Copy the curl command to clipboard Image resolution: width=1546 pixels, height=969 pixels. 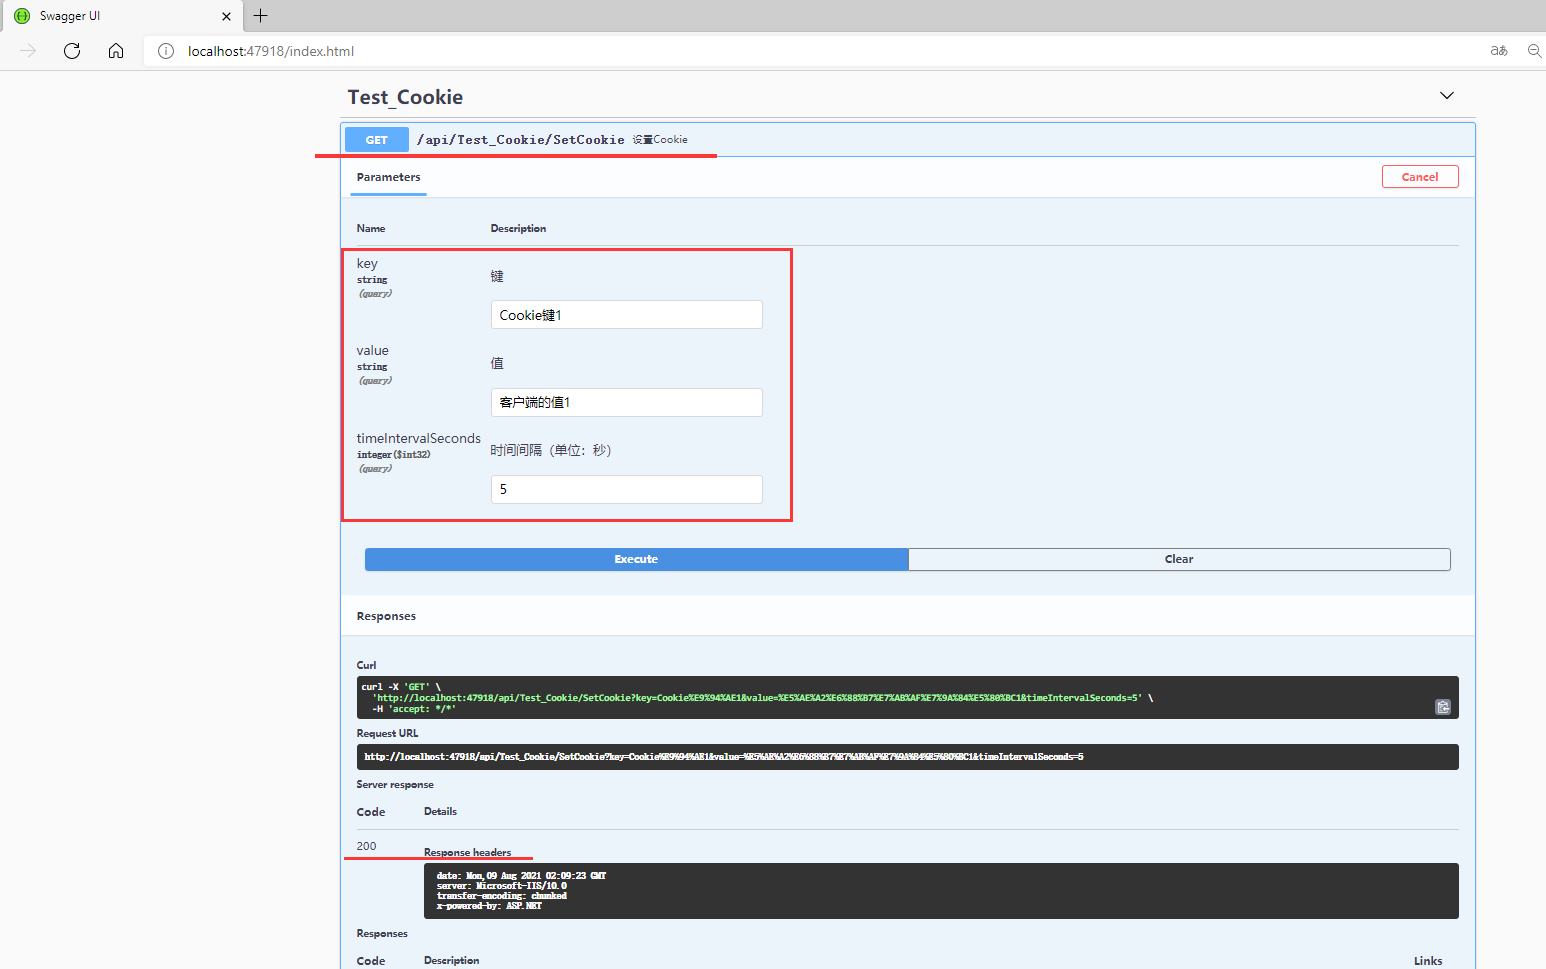pos(1443,707)
